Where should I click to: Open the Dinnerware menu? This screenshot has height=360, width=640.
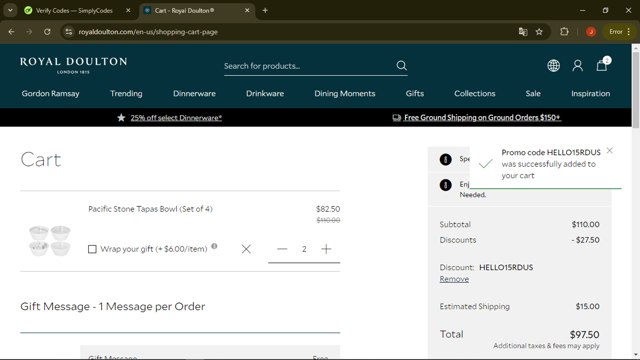(194, 93)
